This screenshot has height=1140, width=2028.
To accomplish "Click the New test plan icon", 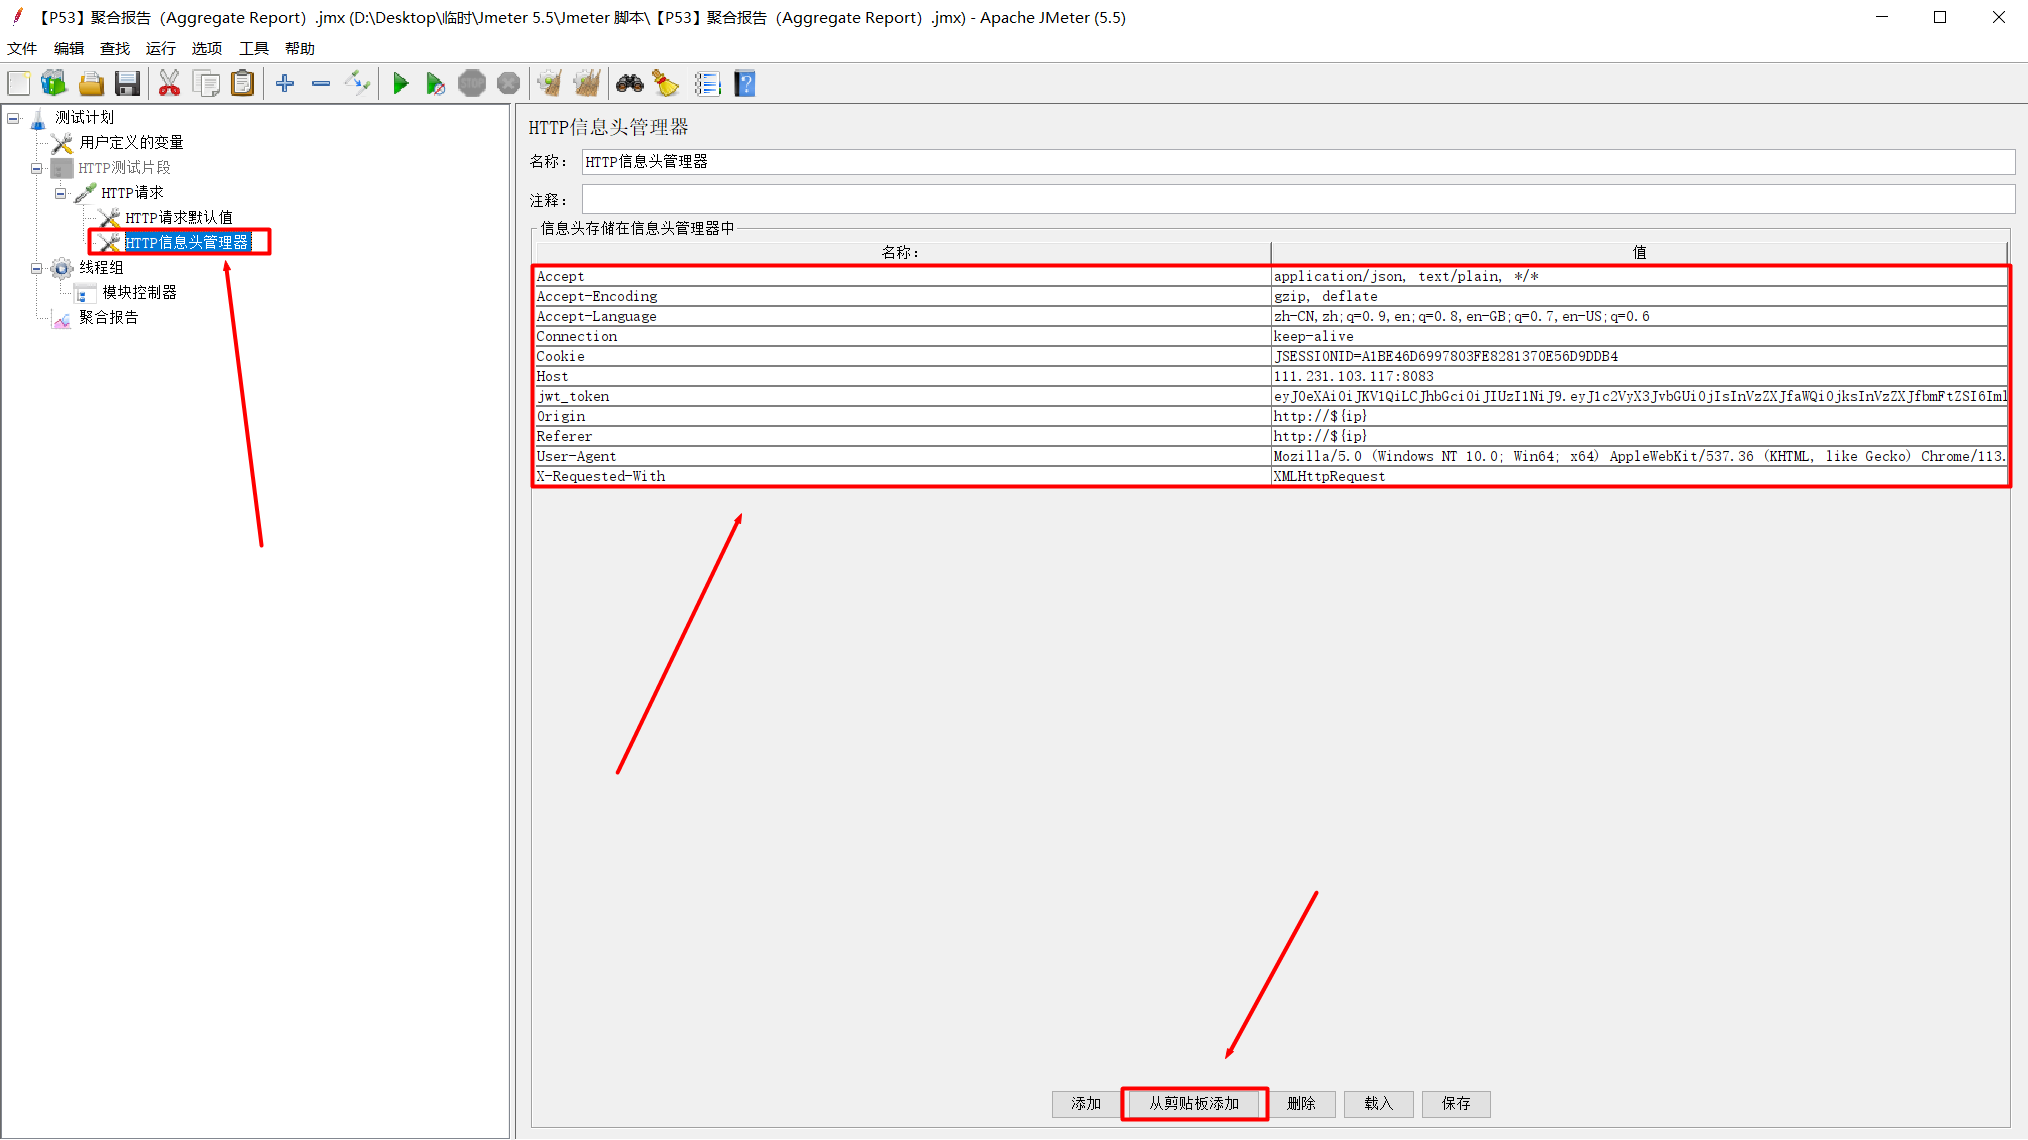I will (19, 84).
